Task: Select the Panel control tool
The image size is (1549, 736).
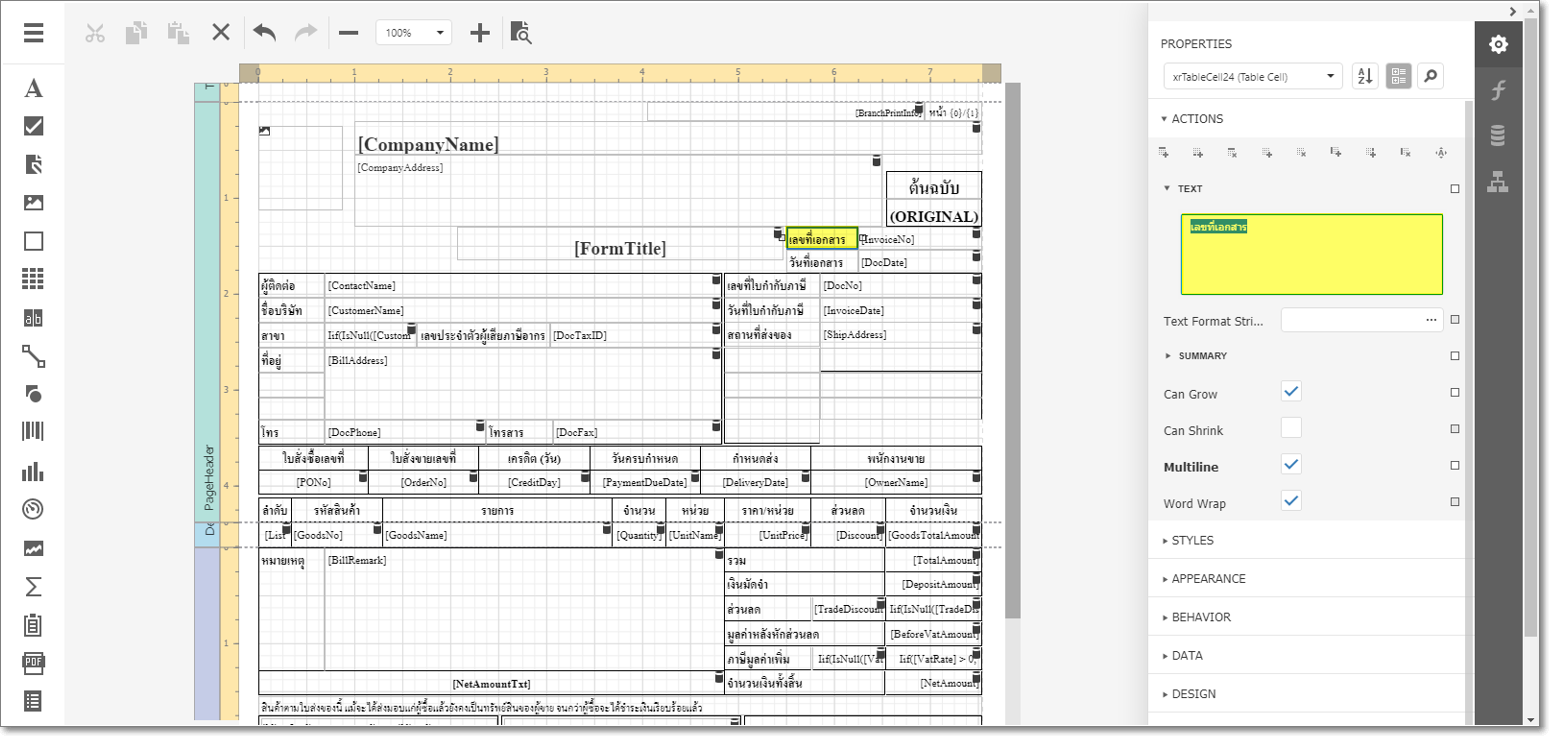Action: (33, 241)
